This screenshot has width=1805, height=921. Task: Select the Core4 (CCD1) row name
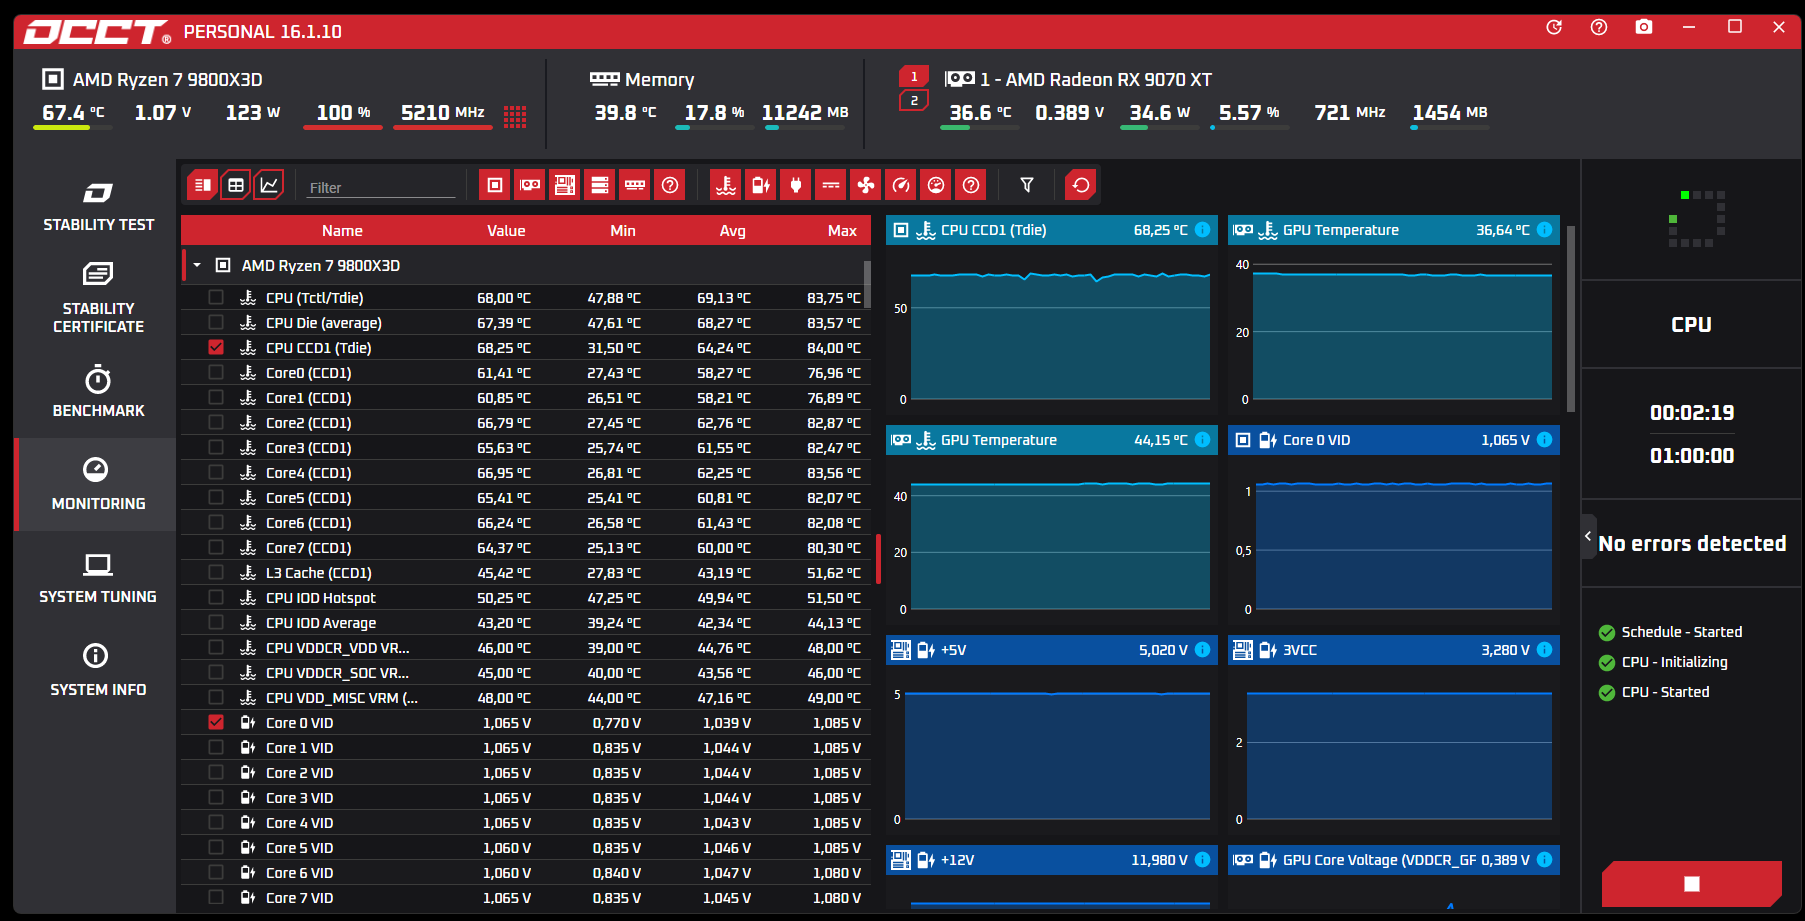click(308, 473)
